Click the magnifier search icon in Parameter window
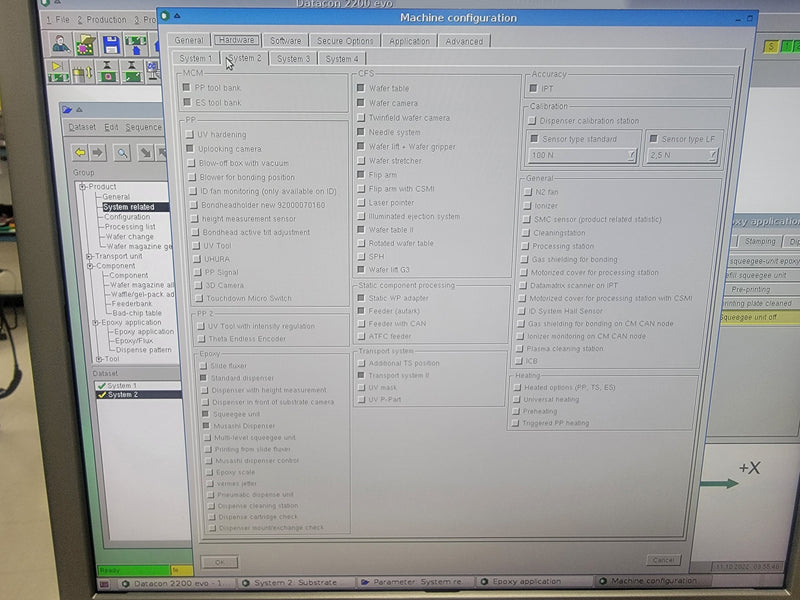 tap(122, 153)
